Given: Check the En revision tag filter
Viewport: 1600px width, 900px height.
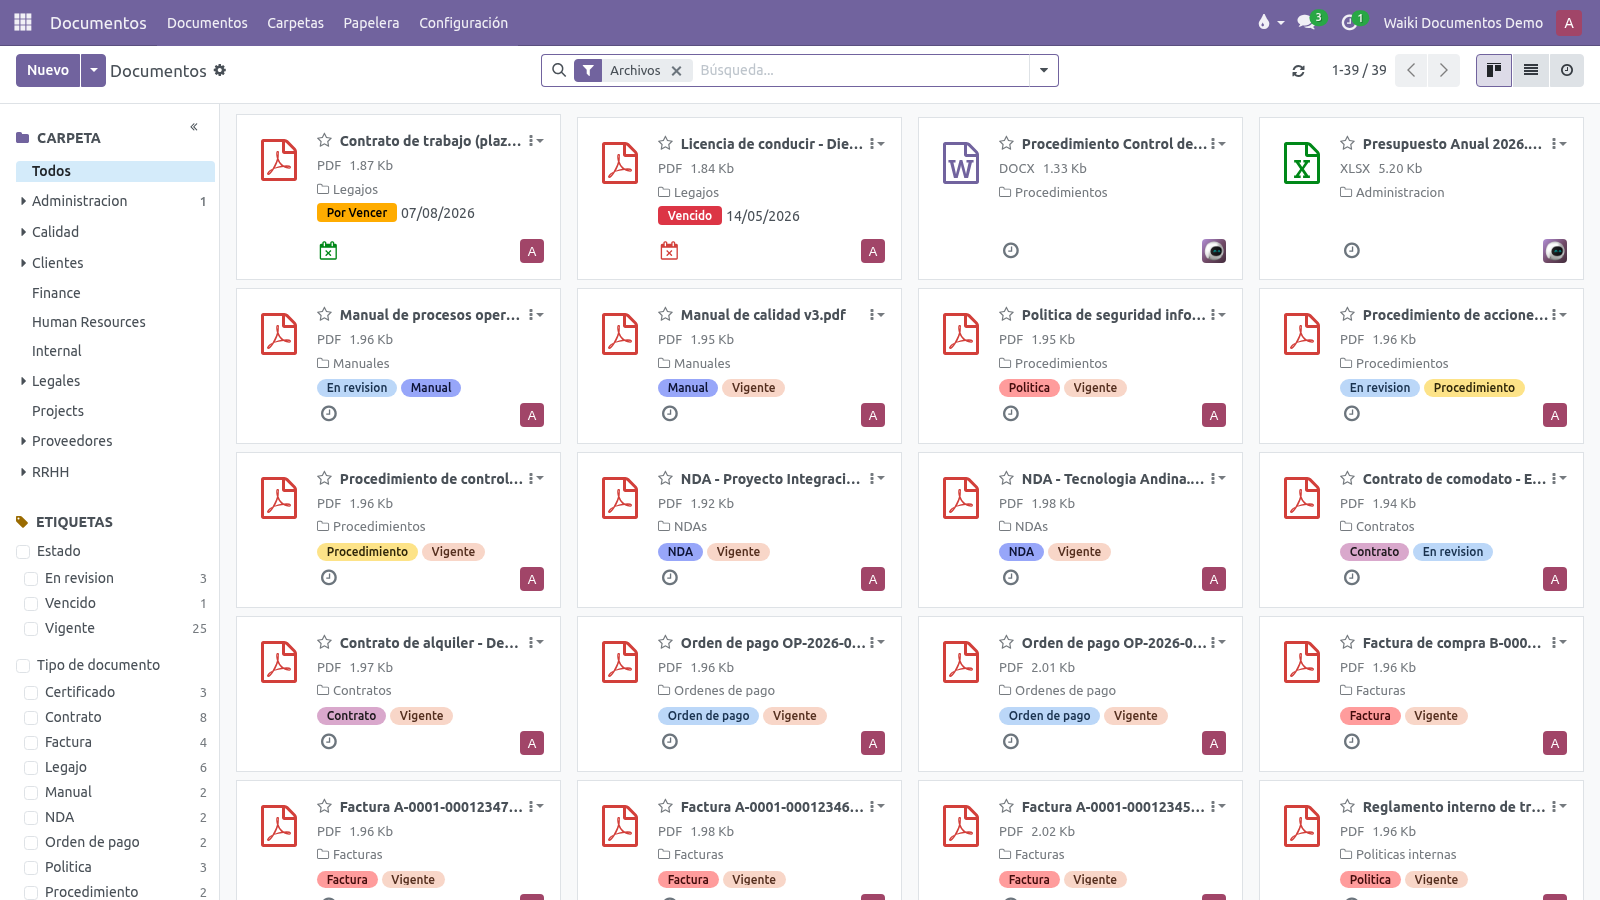Looking at the screenshot, I should (31, 579).
